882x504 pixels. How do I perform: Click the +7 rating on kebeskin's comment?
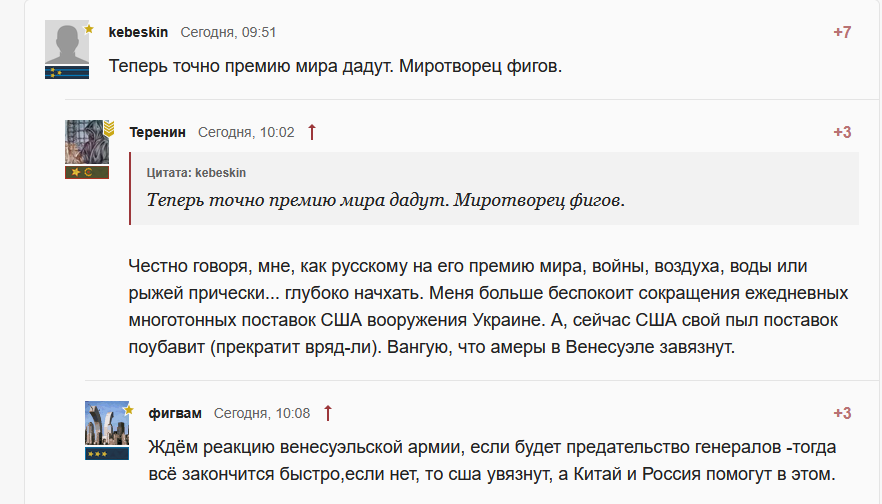[842, 32]
